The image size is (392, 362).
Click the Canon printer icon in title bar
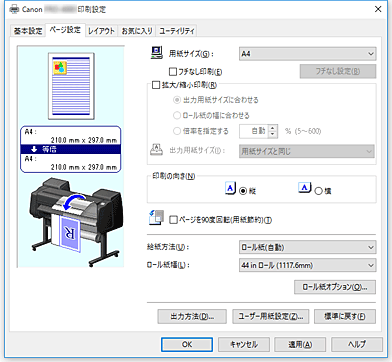(x=14, y=9)
